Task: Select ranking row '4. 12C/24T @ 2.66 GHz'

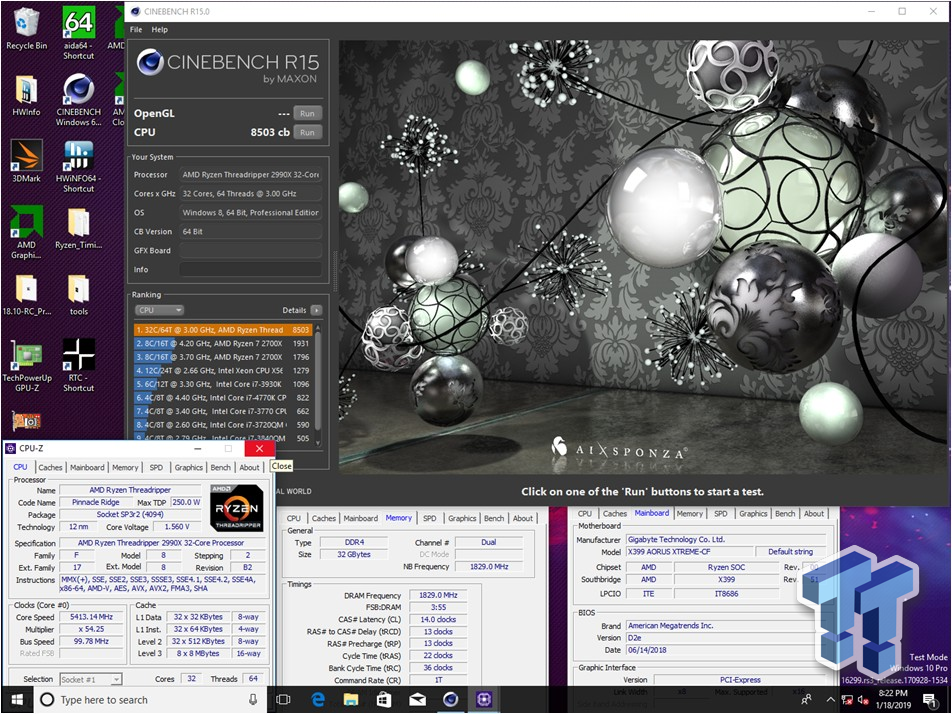Action: [223, 370]
